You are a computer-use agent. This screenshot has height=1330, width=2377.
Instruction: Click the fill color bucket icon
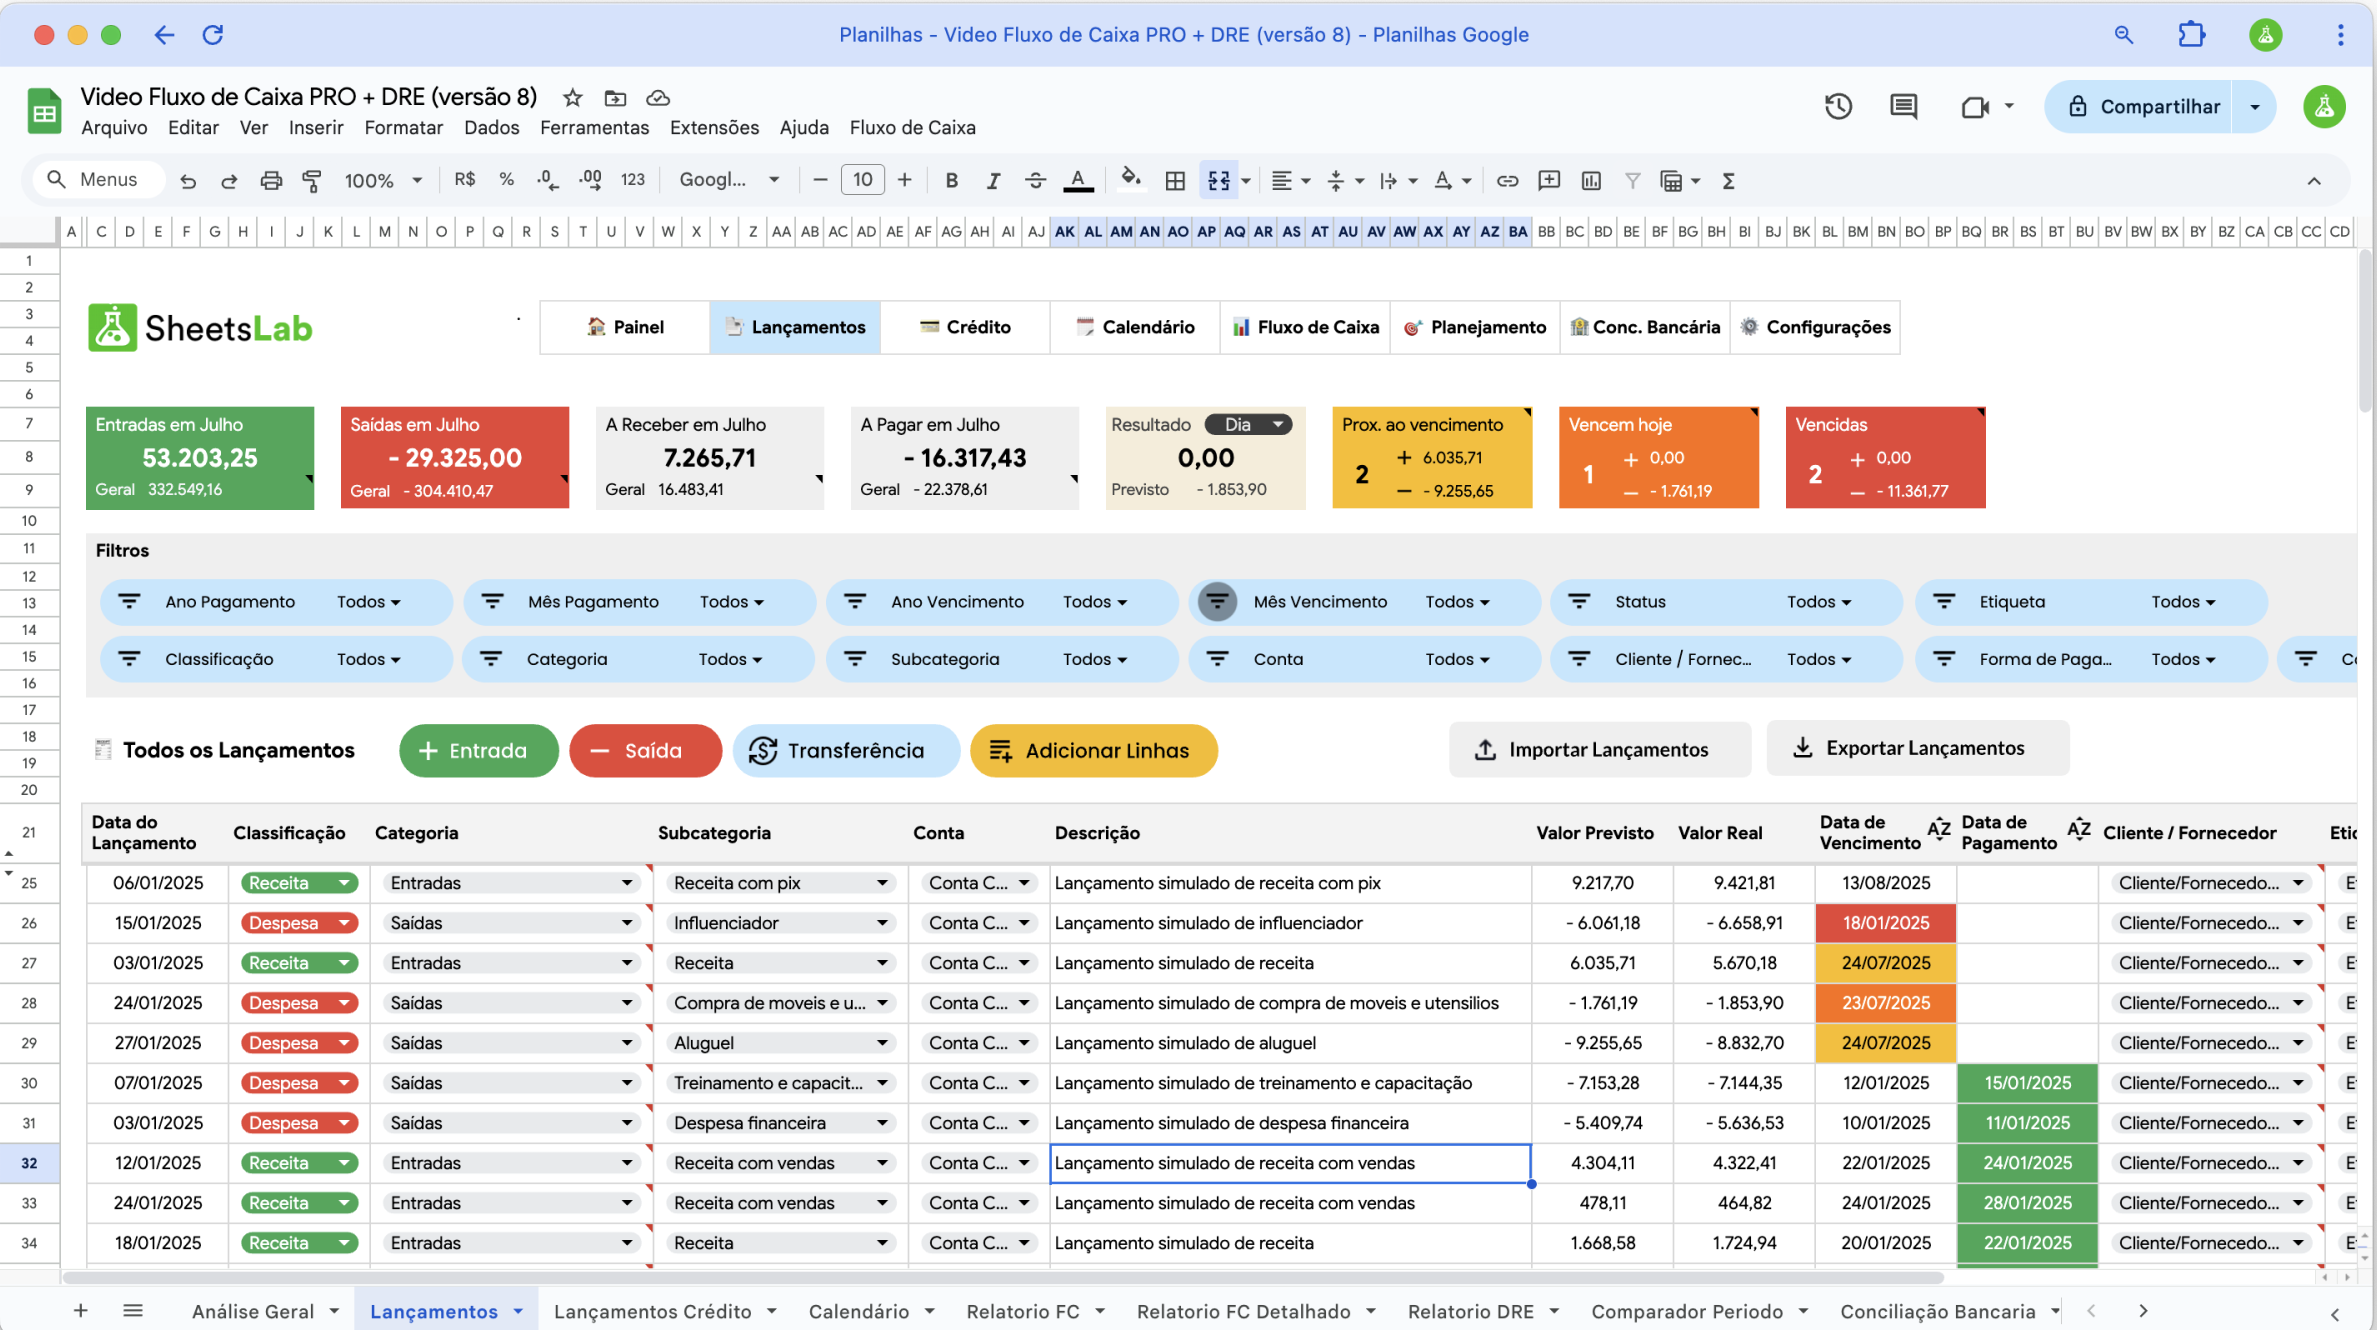click(x=1130, y=179)
